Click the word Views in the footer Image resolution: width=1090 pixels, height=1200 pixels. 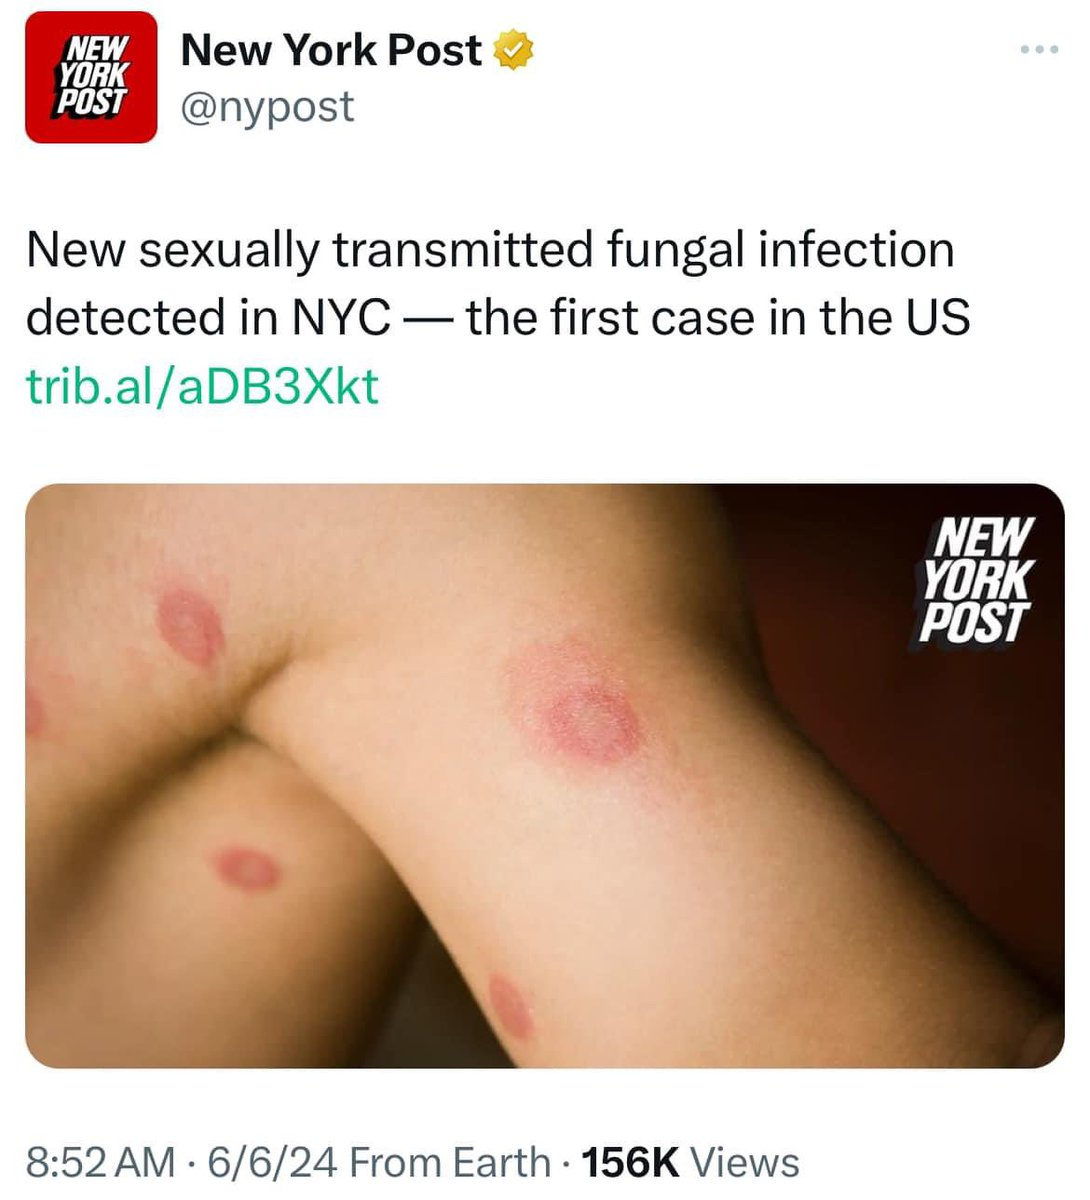coord(745,1163)
